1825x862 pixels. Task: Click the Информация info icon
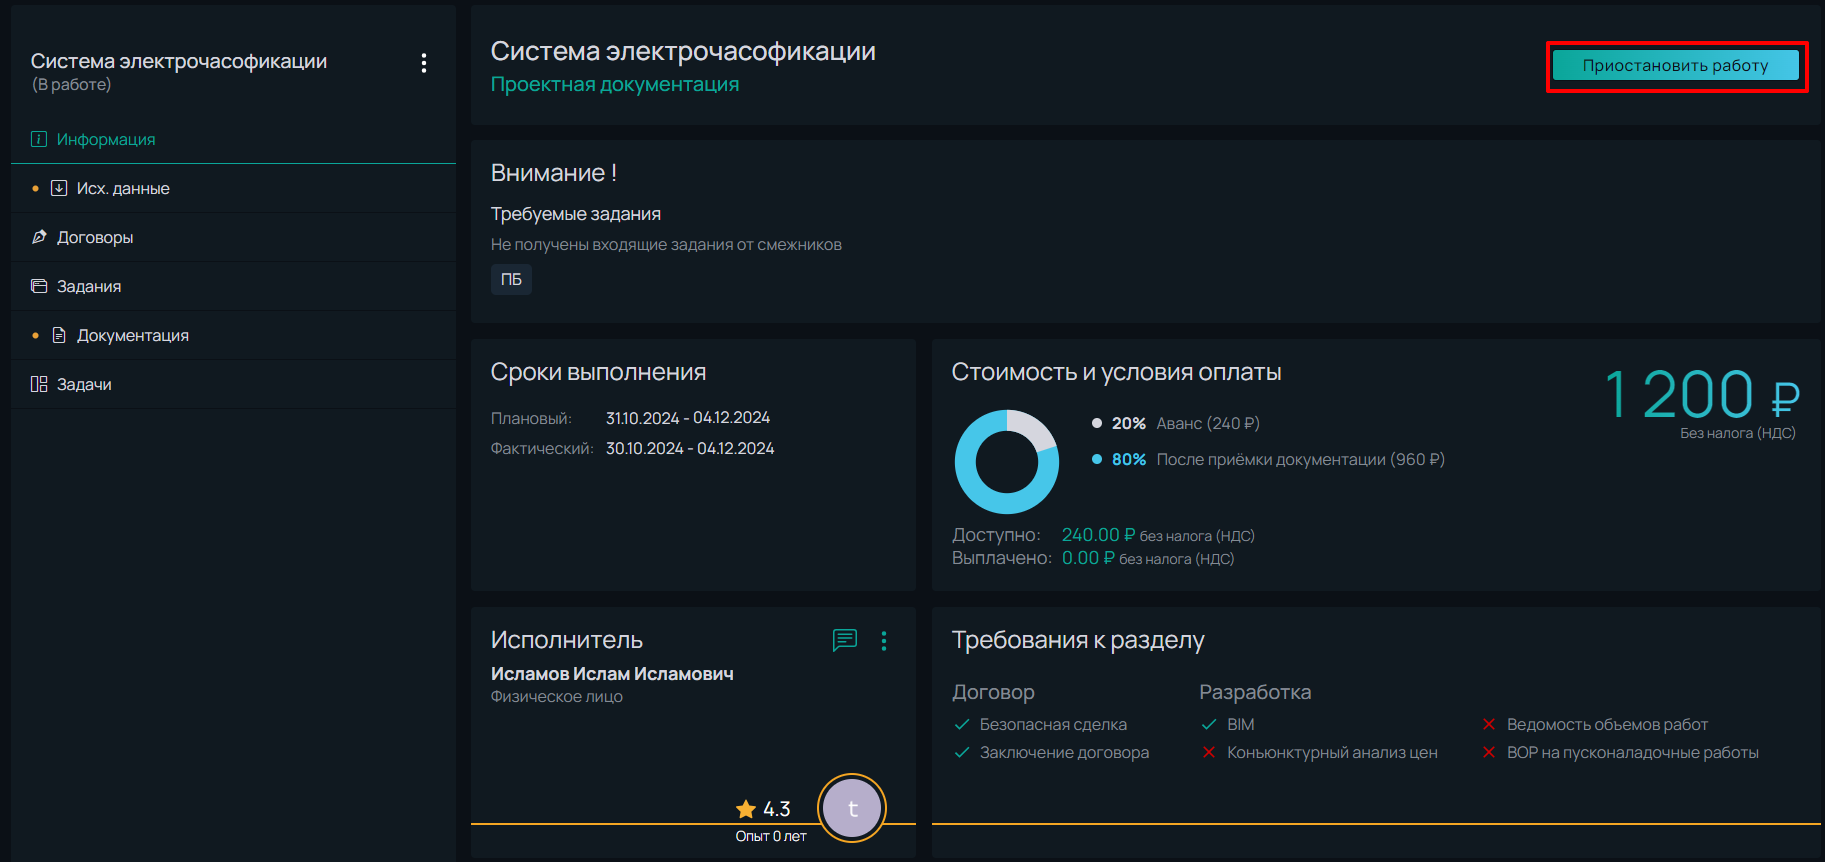click(39, 139)
